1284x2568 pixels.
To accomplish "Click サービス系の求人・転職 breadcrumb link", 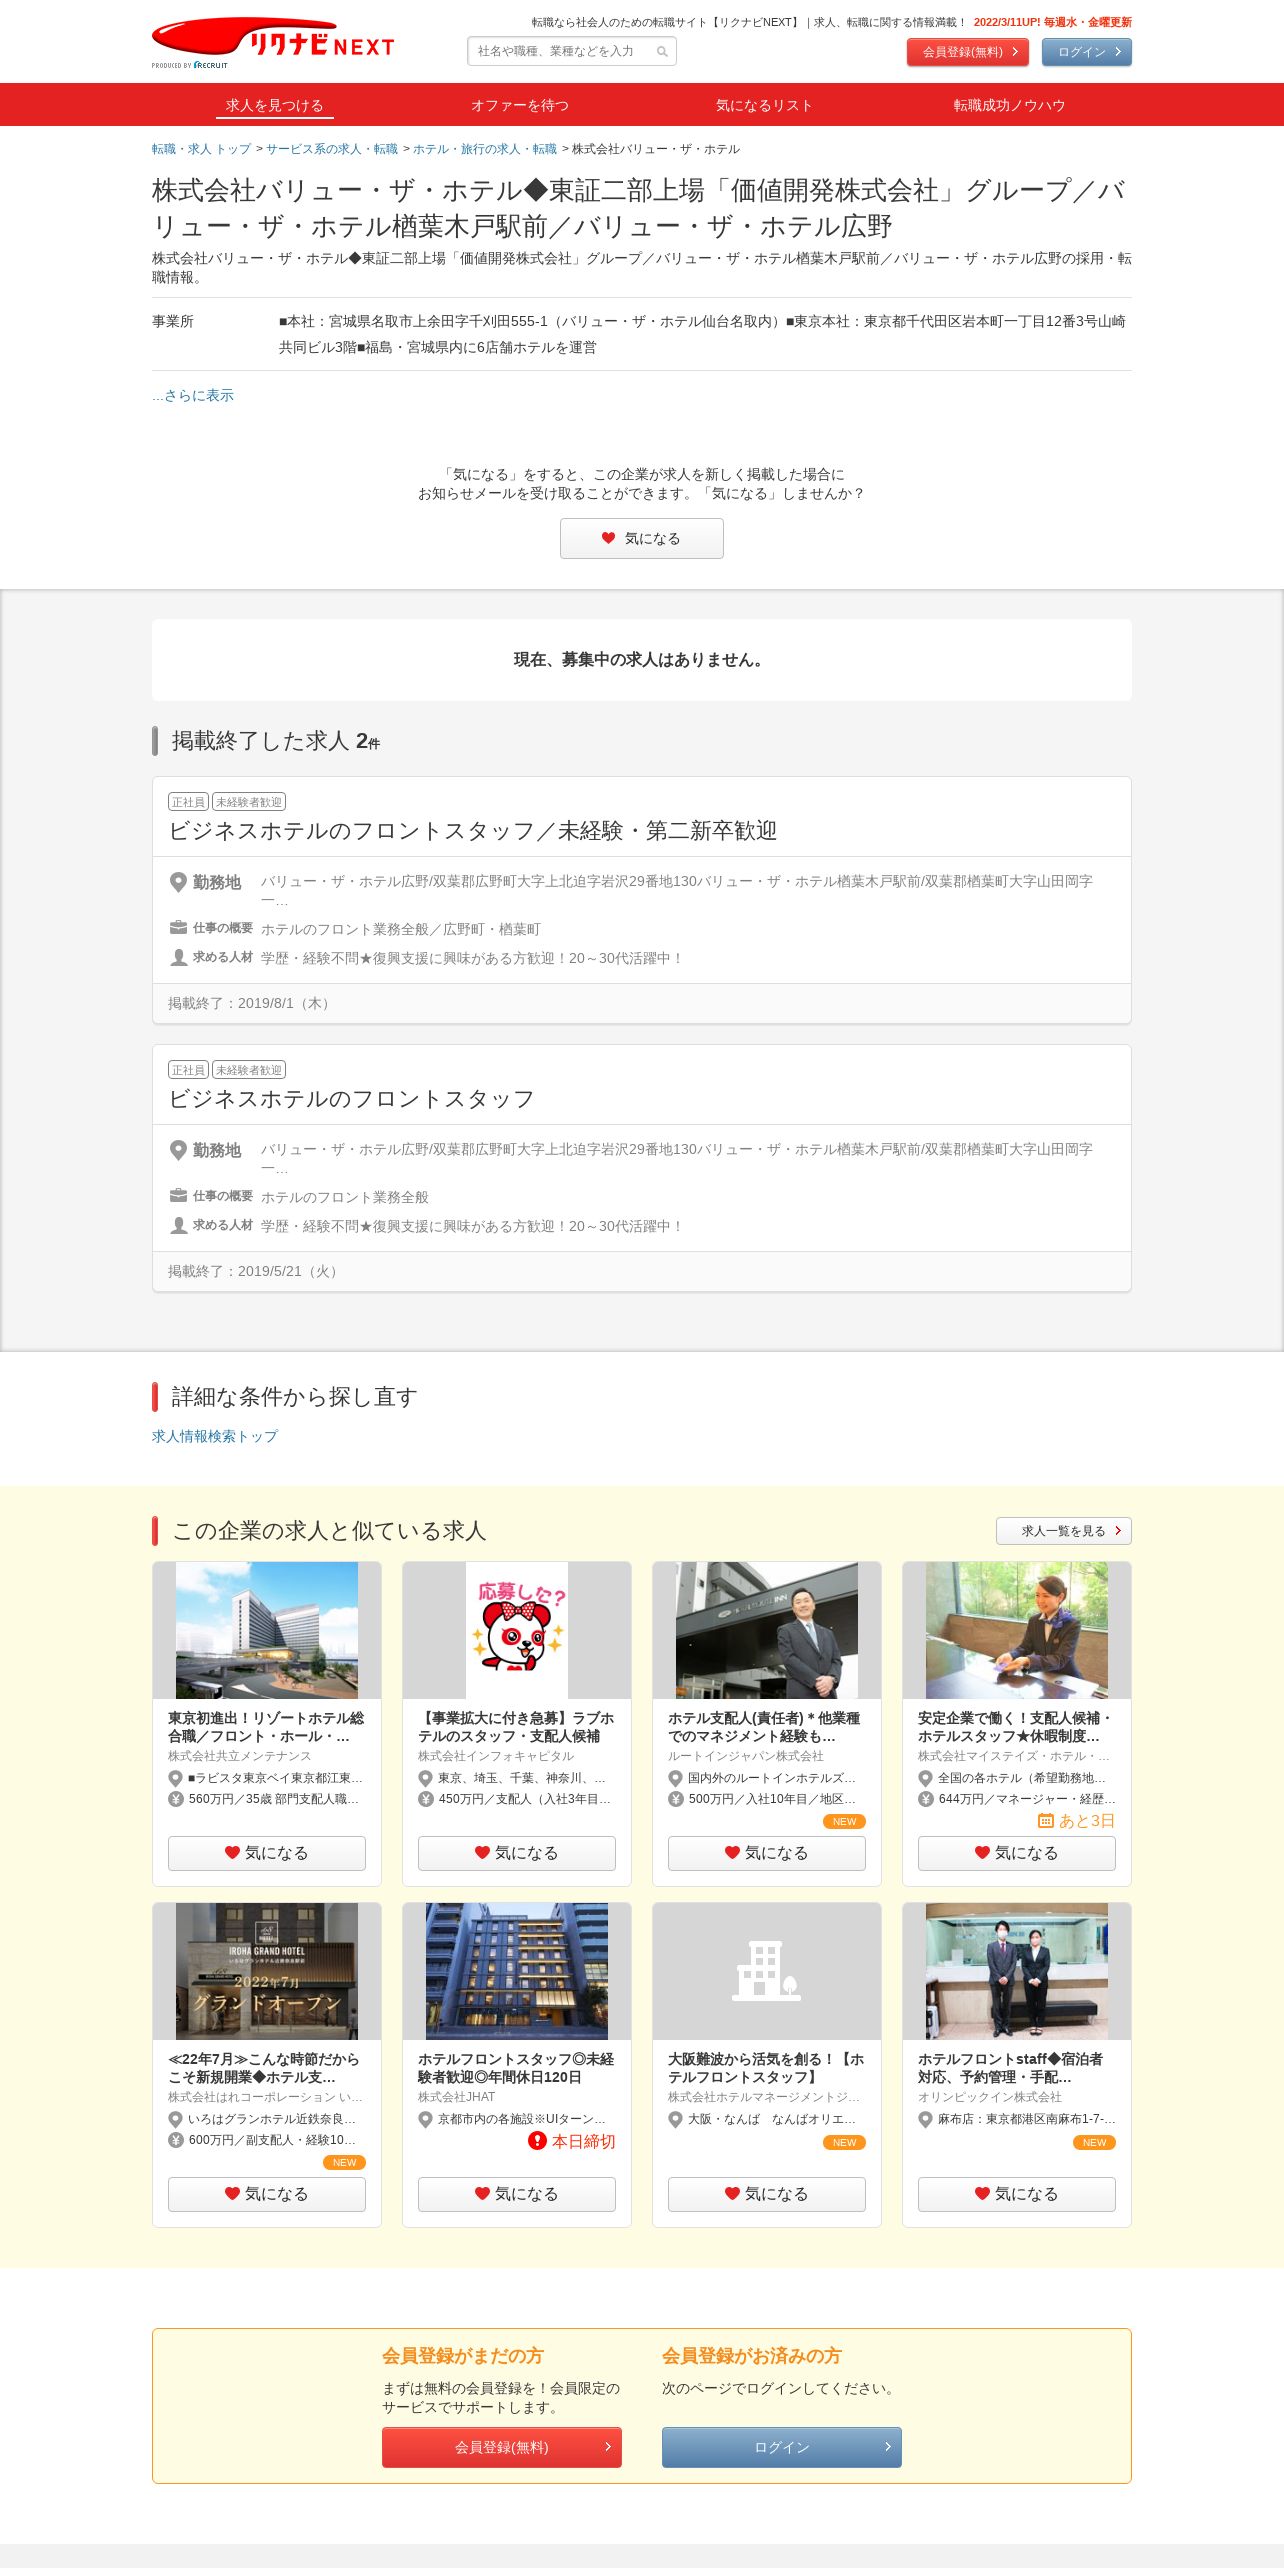I will pyautogui.click(x=332, y=149).
